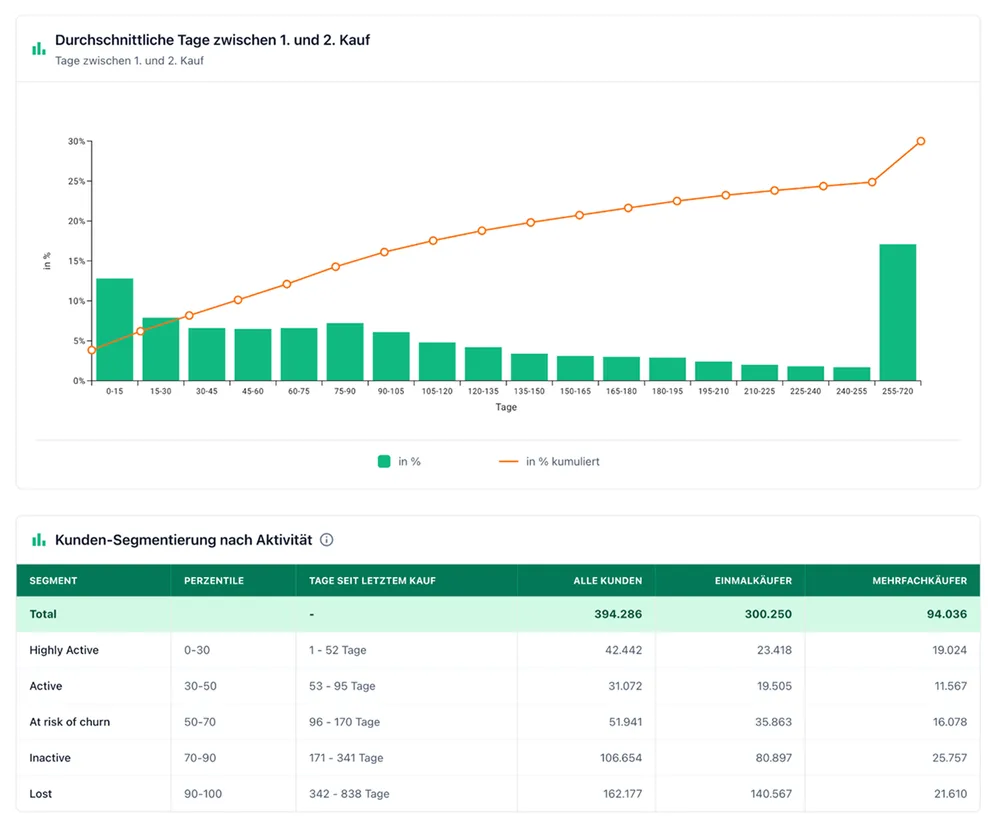The height and width of the screenshot is (826, 1000).
Task: Select the 'Highly Active' segment row
Action: 498,650
